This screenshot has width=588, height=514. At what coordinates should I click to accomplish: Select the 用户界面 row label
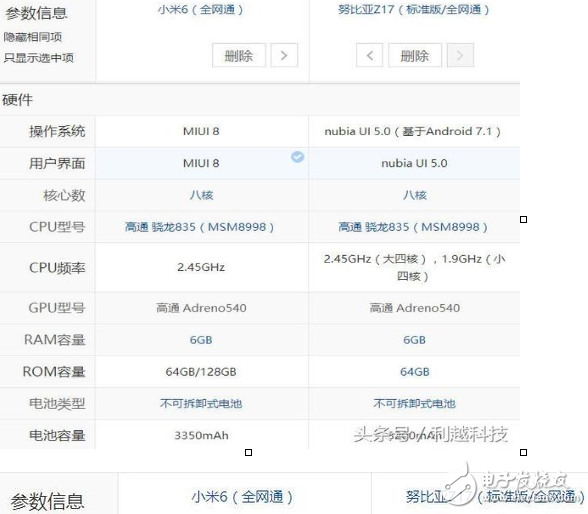pyautogui.click(x=57, y=163)
